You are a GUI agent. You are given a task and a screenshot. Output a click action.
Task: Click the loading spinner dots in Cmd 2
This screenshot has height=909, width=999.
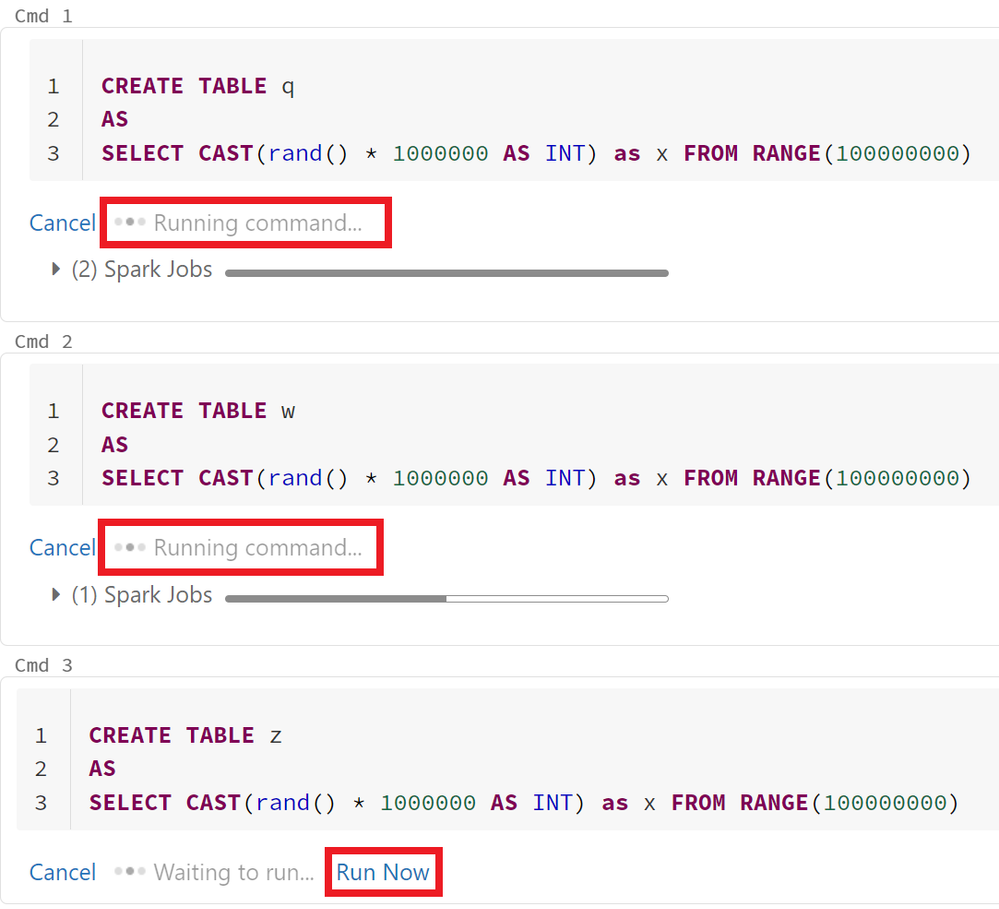click(129, 547)
